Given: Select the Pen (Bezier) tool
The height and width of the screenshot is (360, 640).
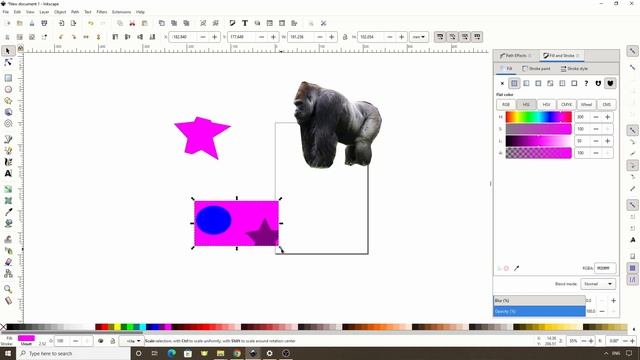Looking at the screenshot, I should point(8,139).
